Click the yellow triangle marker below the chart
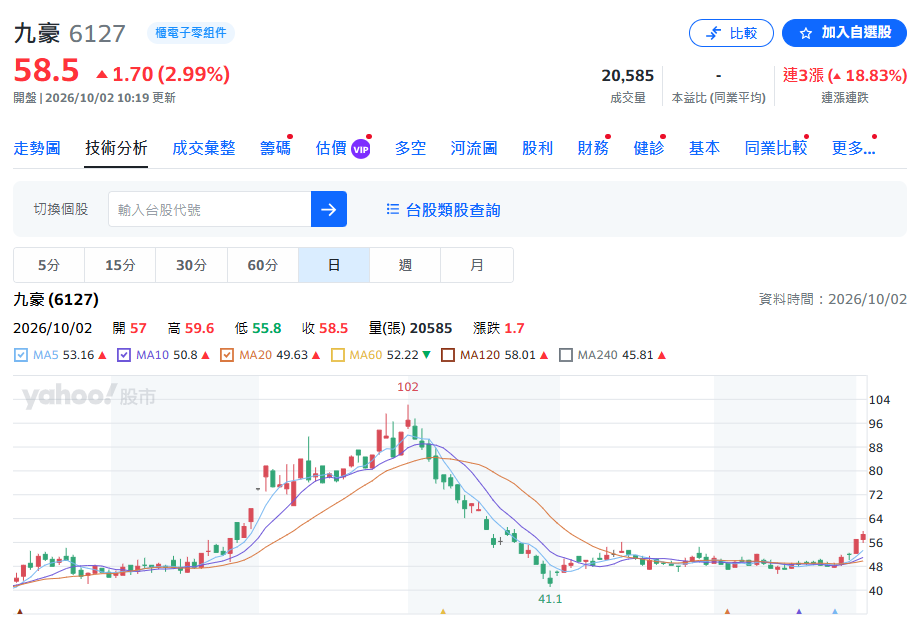Image resolution: width=909 pixels, height=621 pixels. pos(443,611)
